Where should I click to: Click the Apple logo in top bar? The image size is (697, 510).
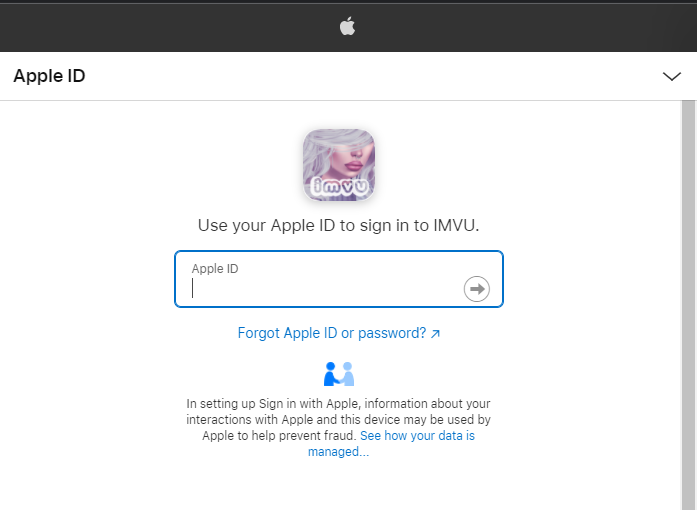[x=348, y=26]
